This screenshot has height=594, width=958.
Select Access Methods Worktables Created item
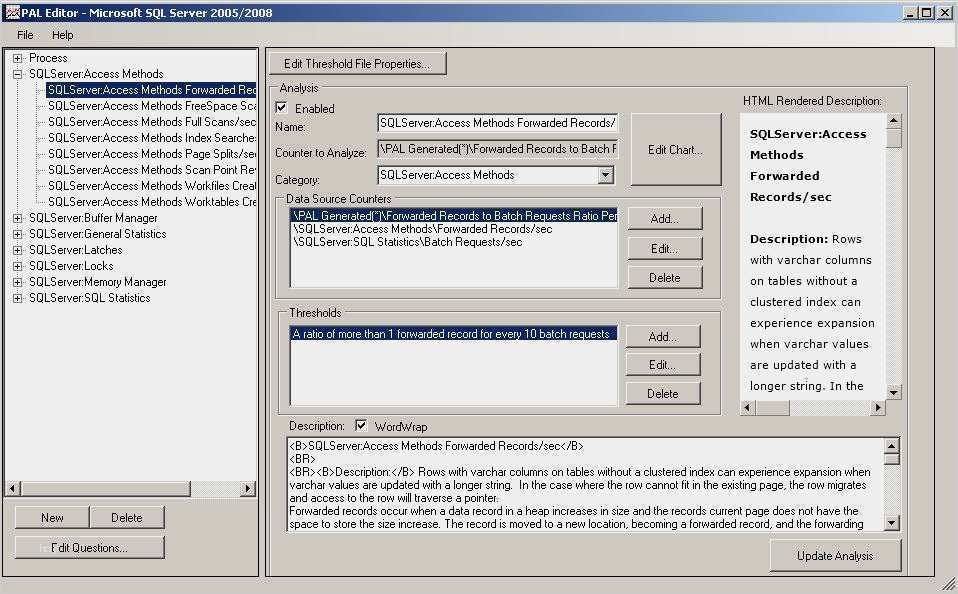(152, 202)
